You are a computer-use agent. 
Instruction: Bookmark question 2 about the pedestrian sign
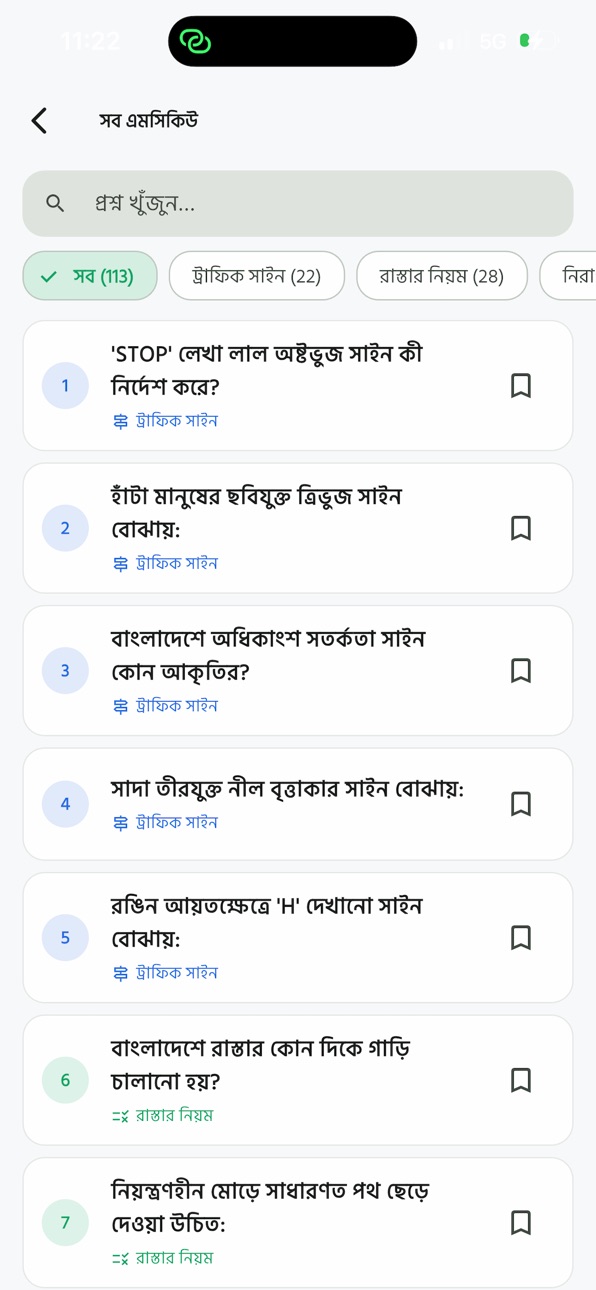tap(520, 528)
